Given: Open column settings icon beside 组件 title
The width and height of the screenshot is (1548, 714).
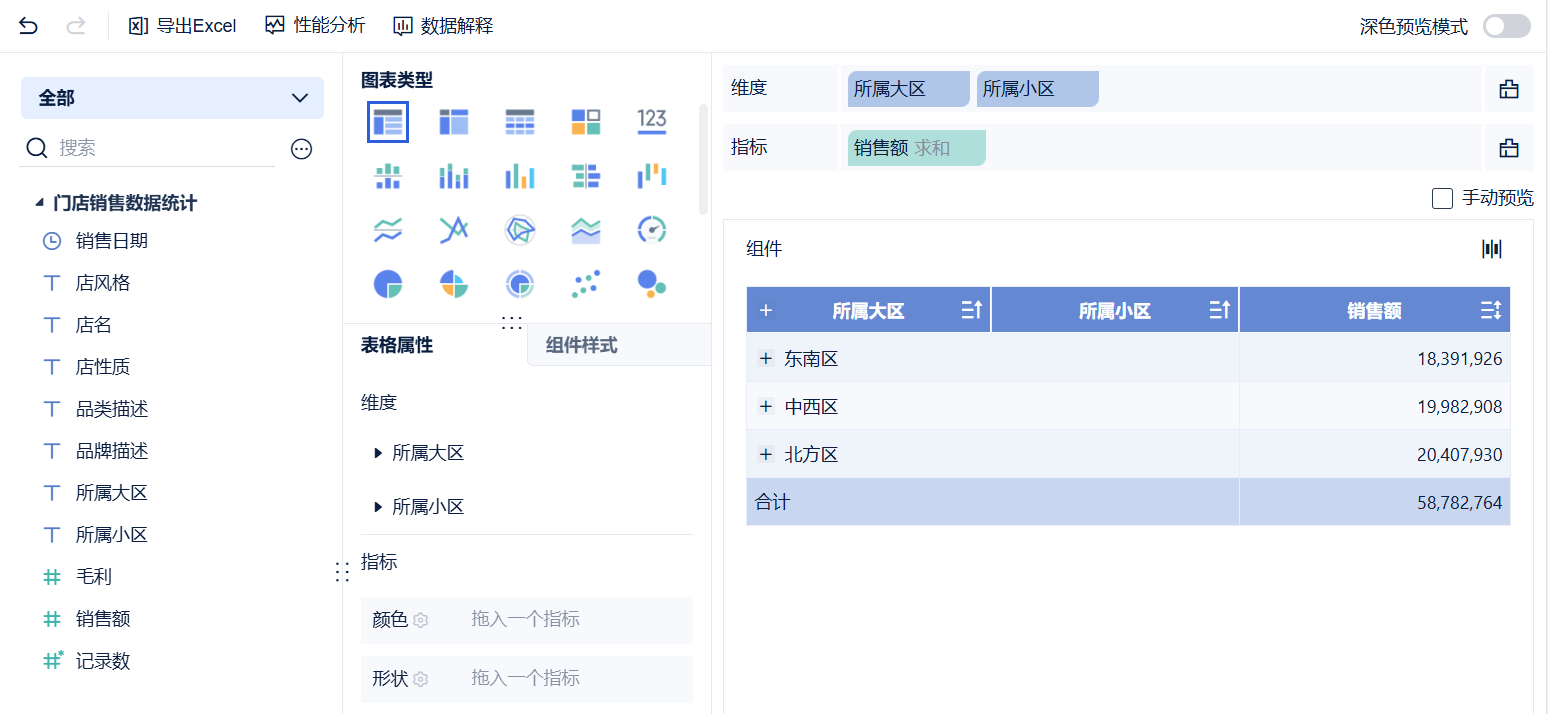Looking at the screenshot, I should (1492, 249).
